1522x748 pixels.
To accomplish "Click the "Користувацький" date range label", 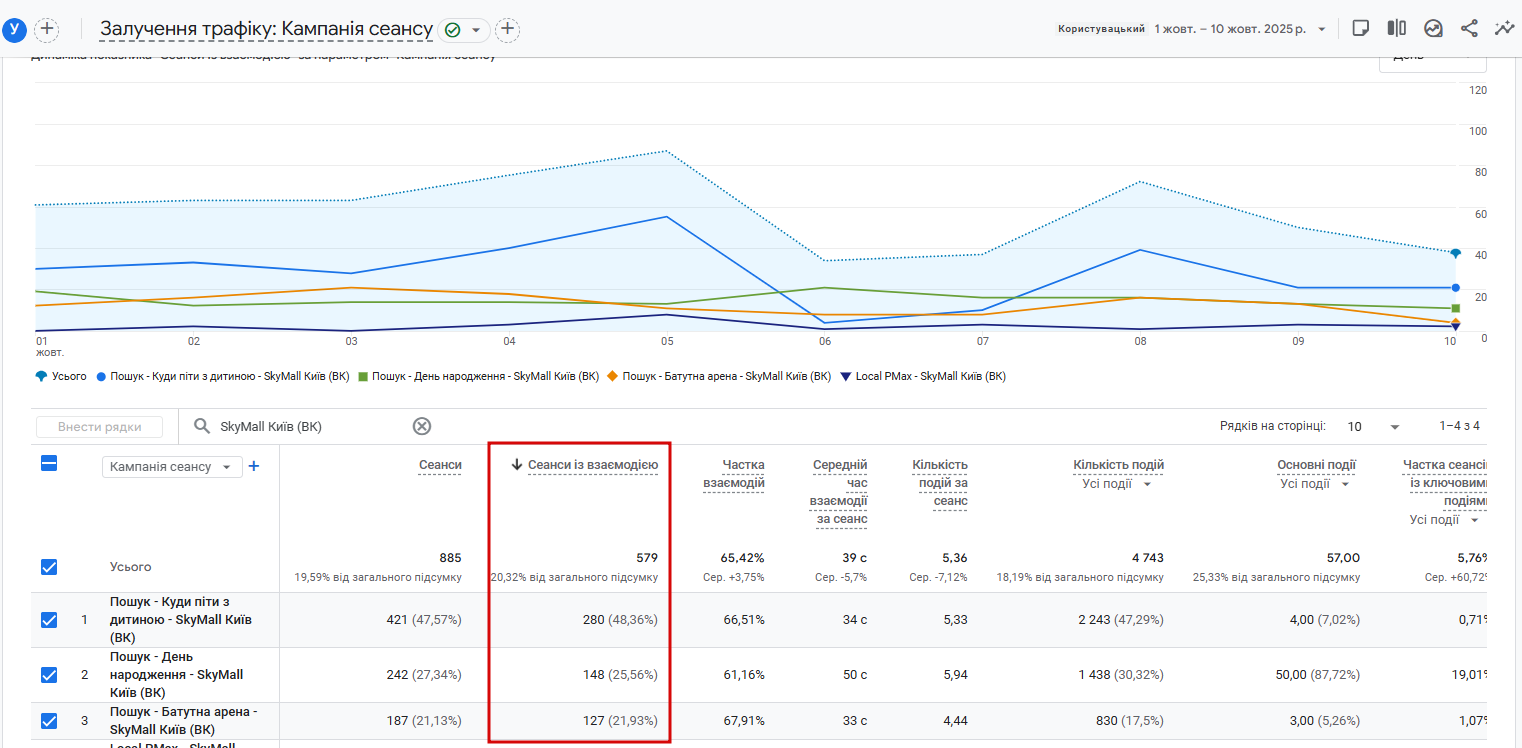I will (1101, 29).
